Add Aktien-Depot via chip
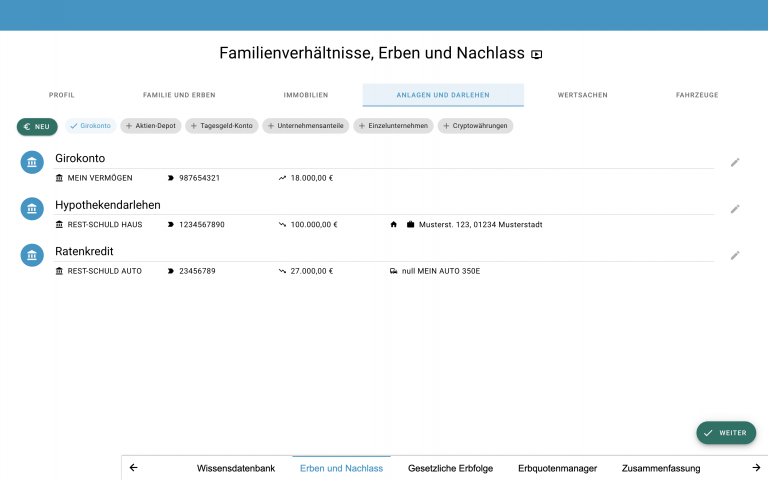This screenshot has width=768, height=480. pos(151,126)
